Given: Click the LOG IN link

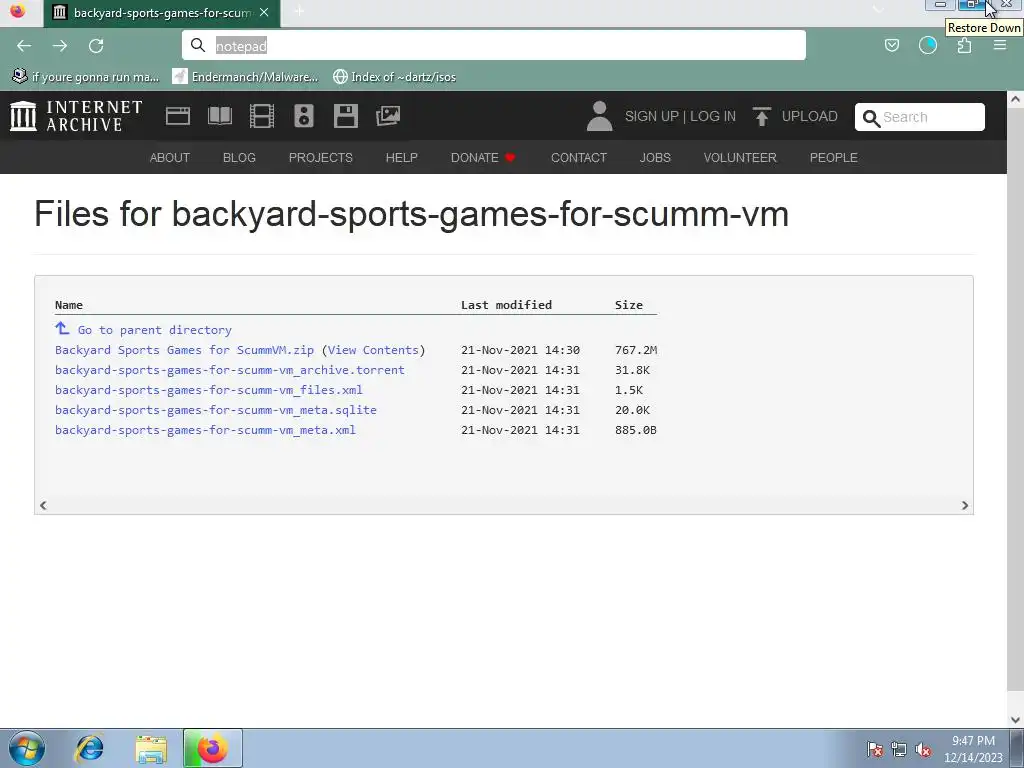Looking at the screenshot, I should pos(712,116).
